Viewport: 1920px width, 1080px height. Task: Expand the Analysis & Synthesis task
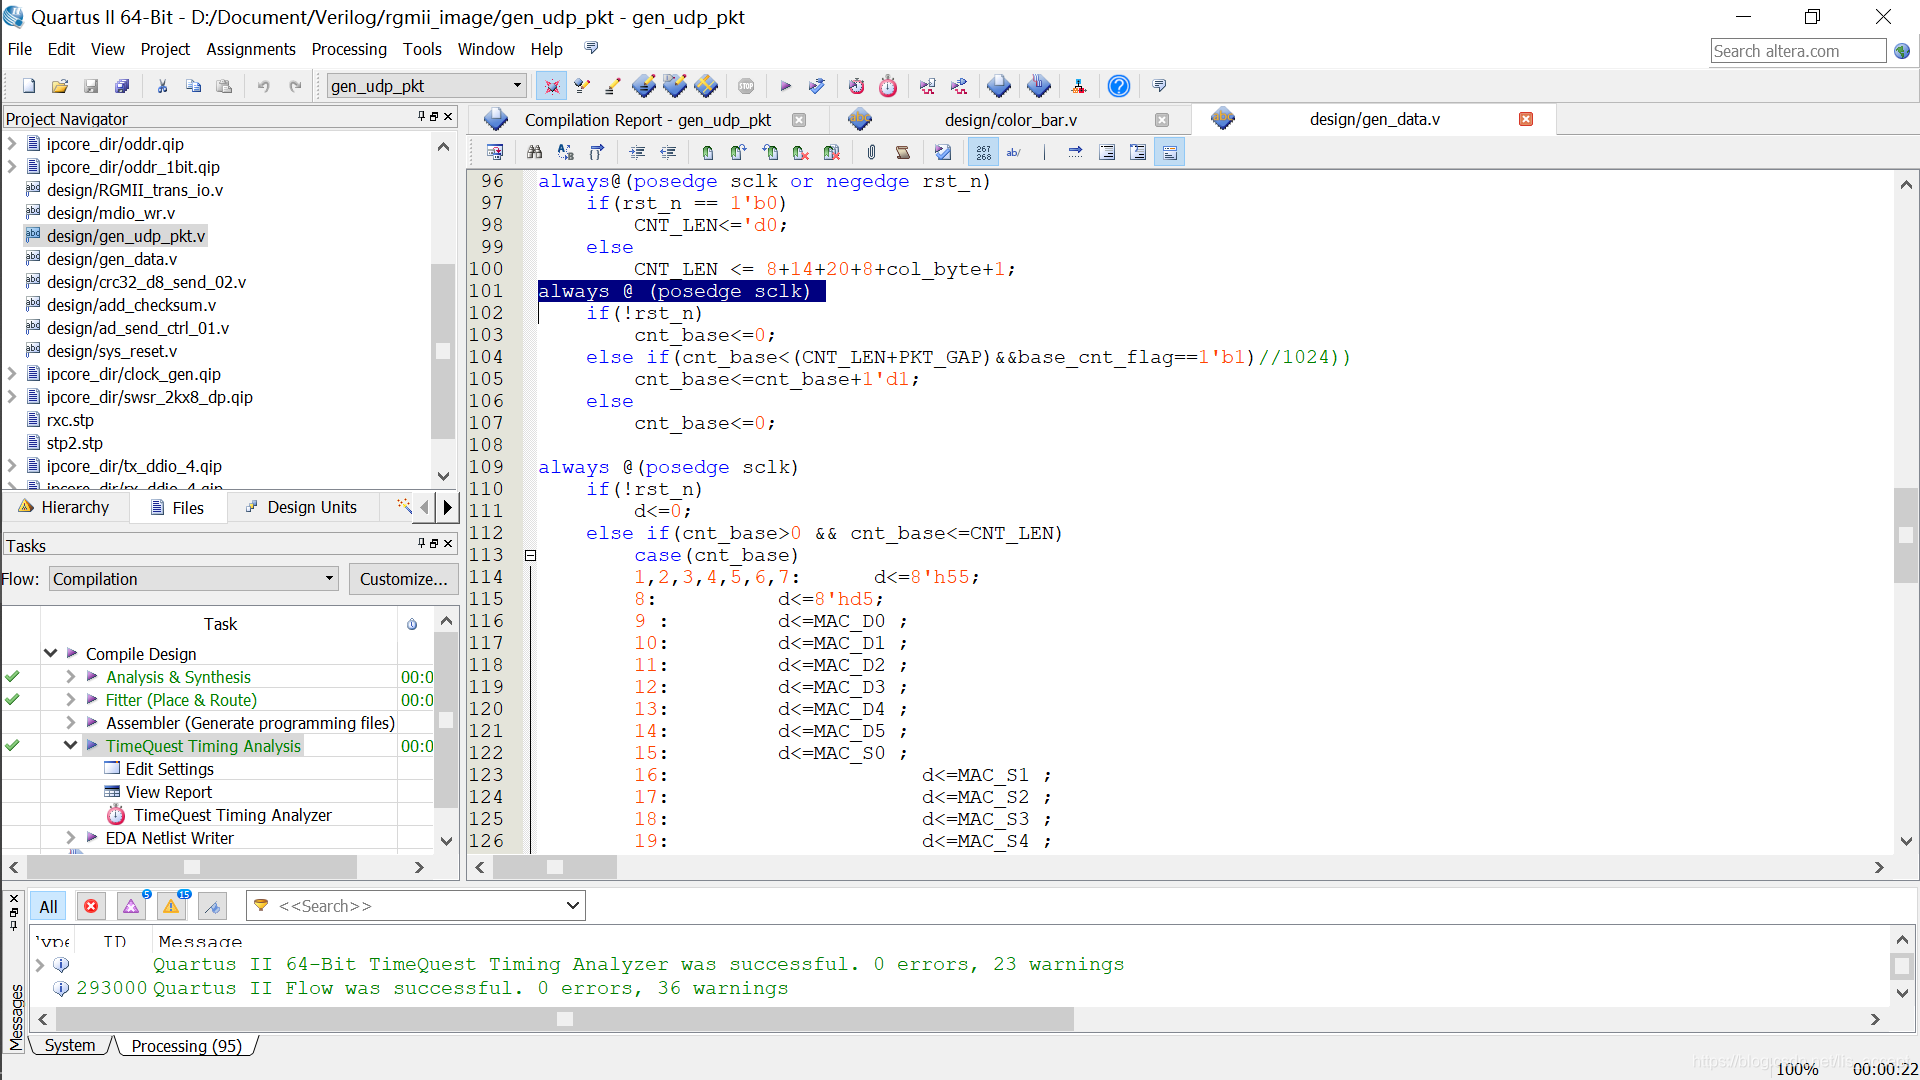click(x=70, y=677)
